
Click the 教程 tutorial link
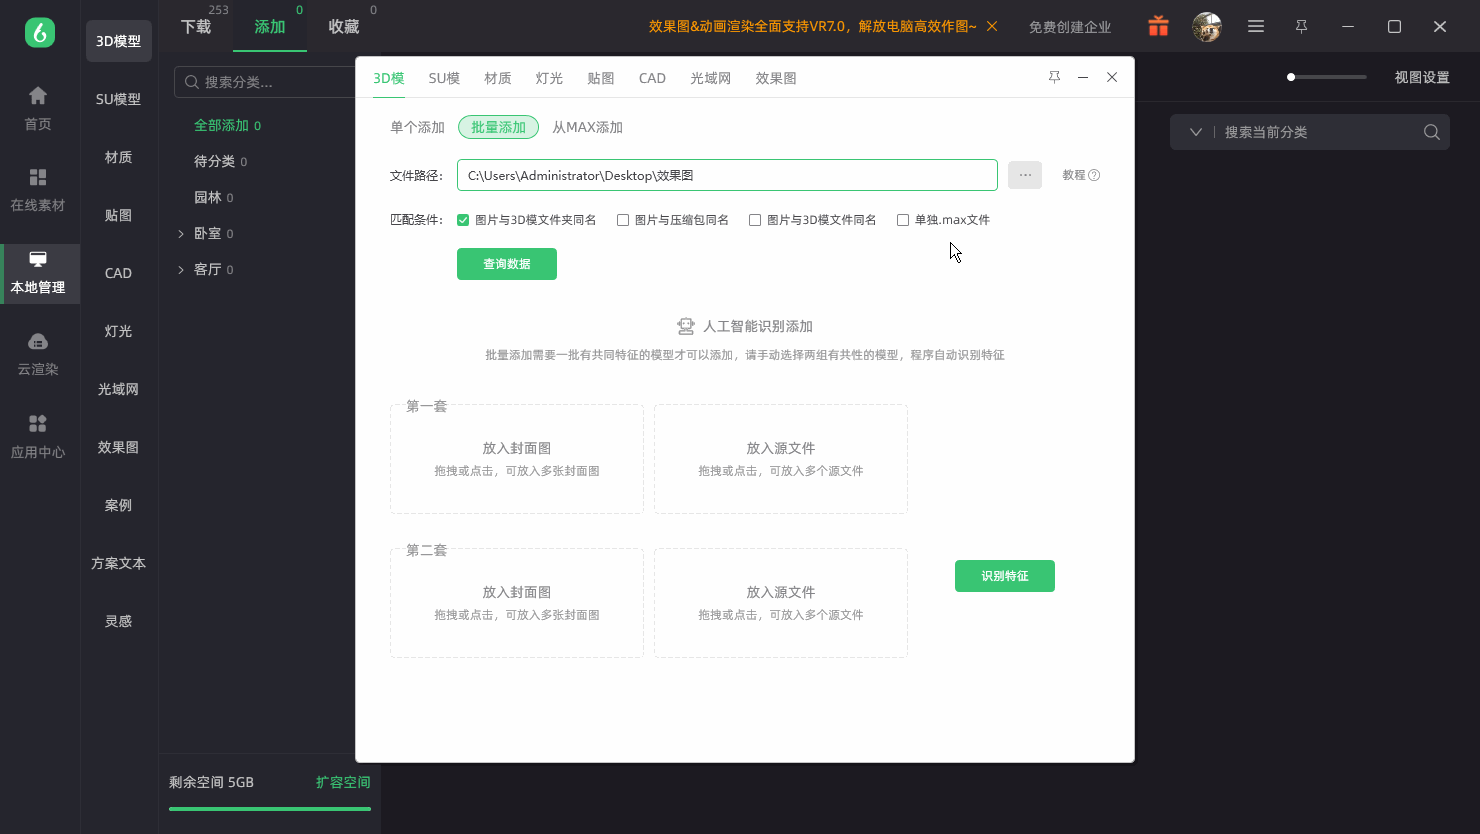tap(1074, 175)
